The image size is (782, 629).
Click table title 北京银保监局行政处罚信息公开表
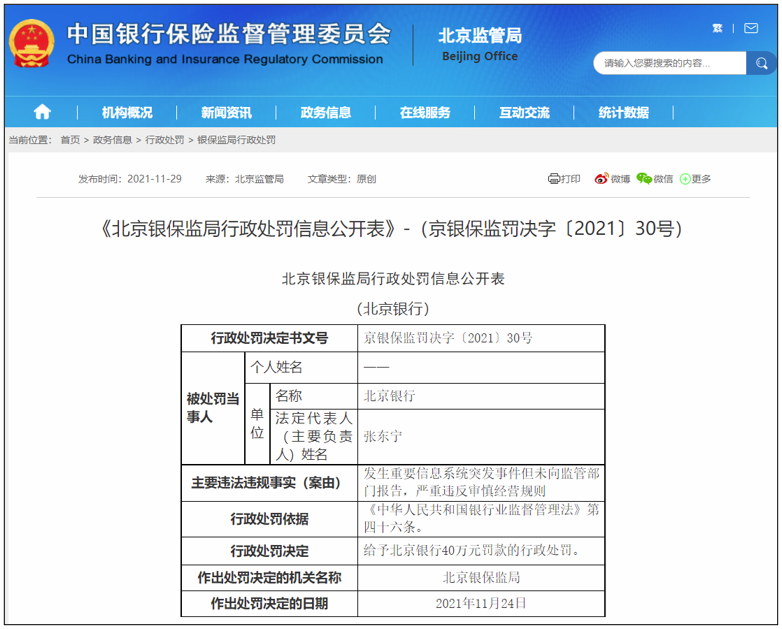coord(393,278)
